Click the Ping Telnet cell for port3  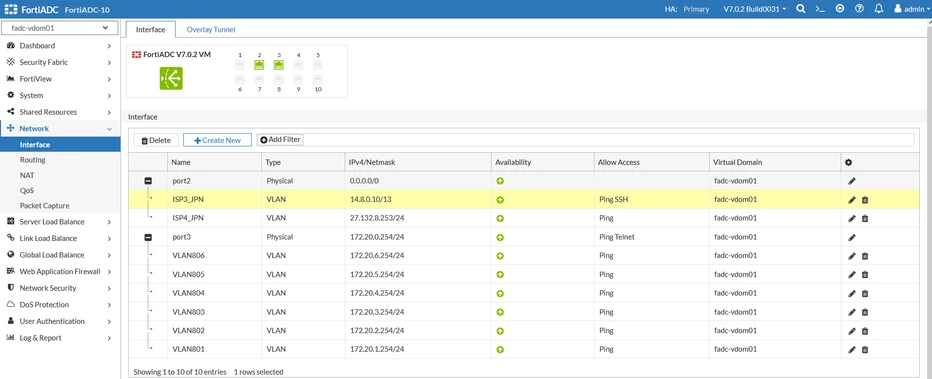652,237
